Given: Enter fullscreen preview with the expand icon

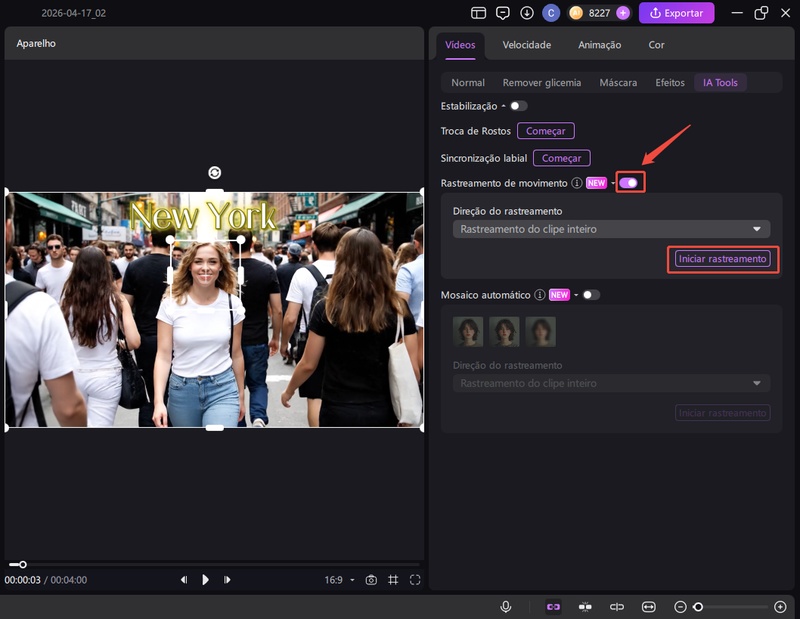Looking at the screenshot, I should tap(415, 579).
